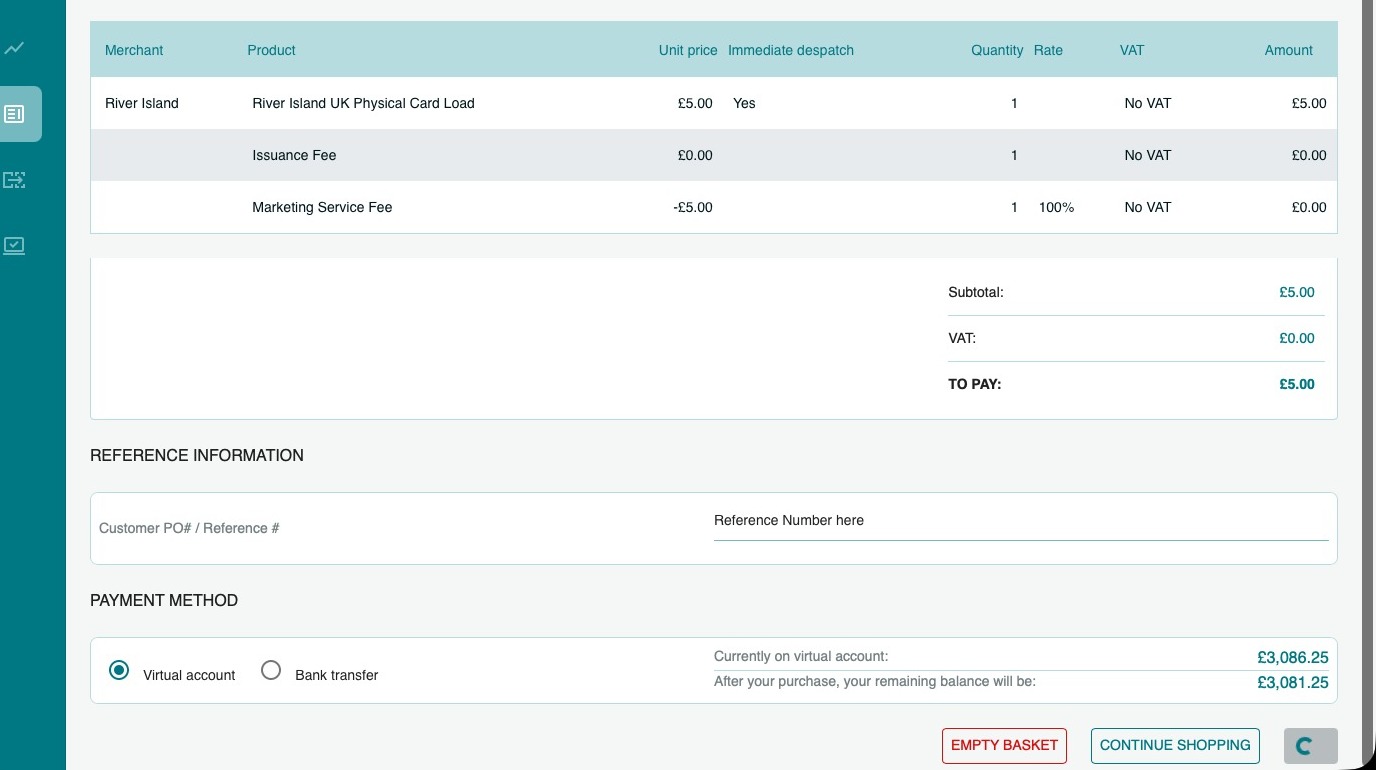
Task: Click the loading spinner button
Action: pyautogui.click(x=1311, y=745)
